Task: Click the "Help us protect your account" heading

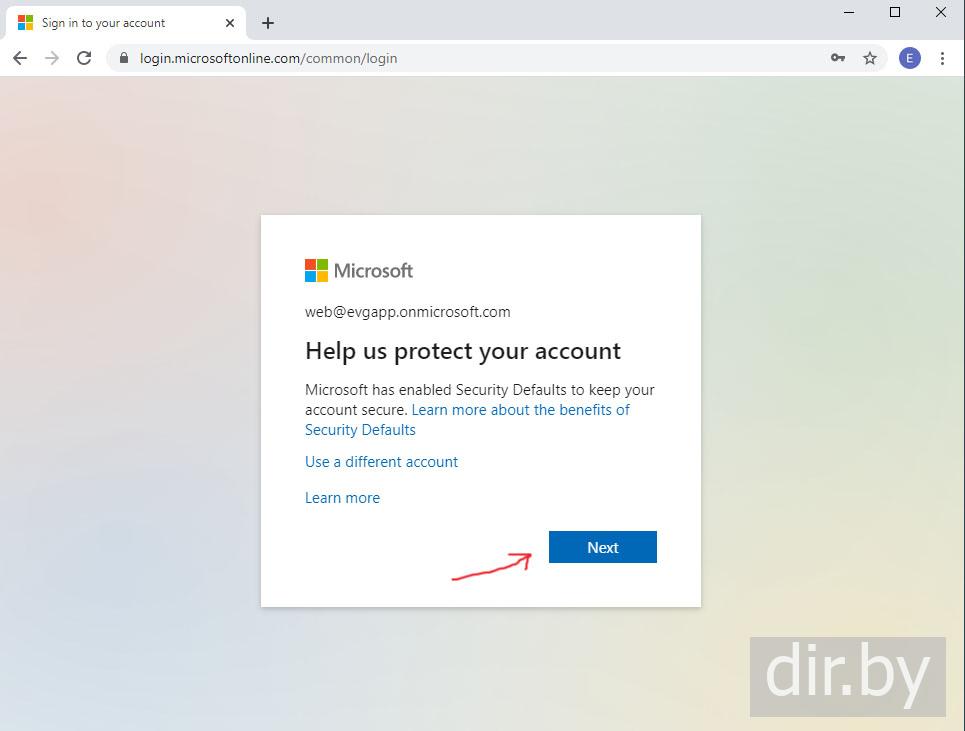Action: pyautogui.click(x=463, y=351)
